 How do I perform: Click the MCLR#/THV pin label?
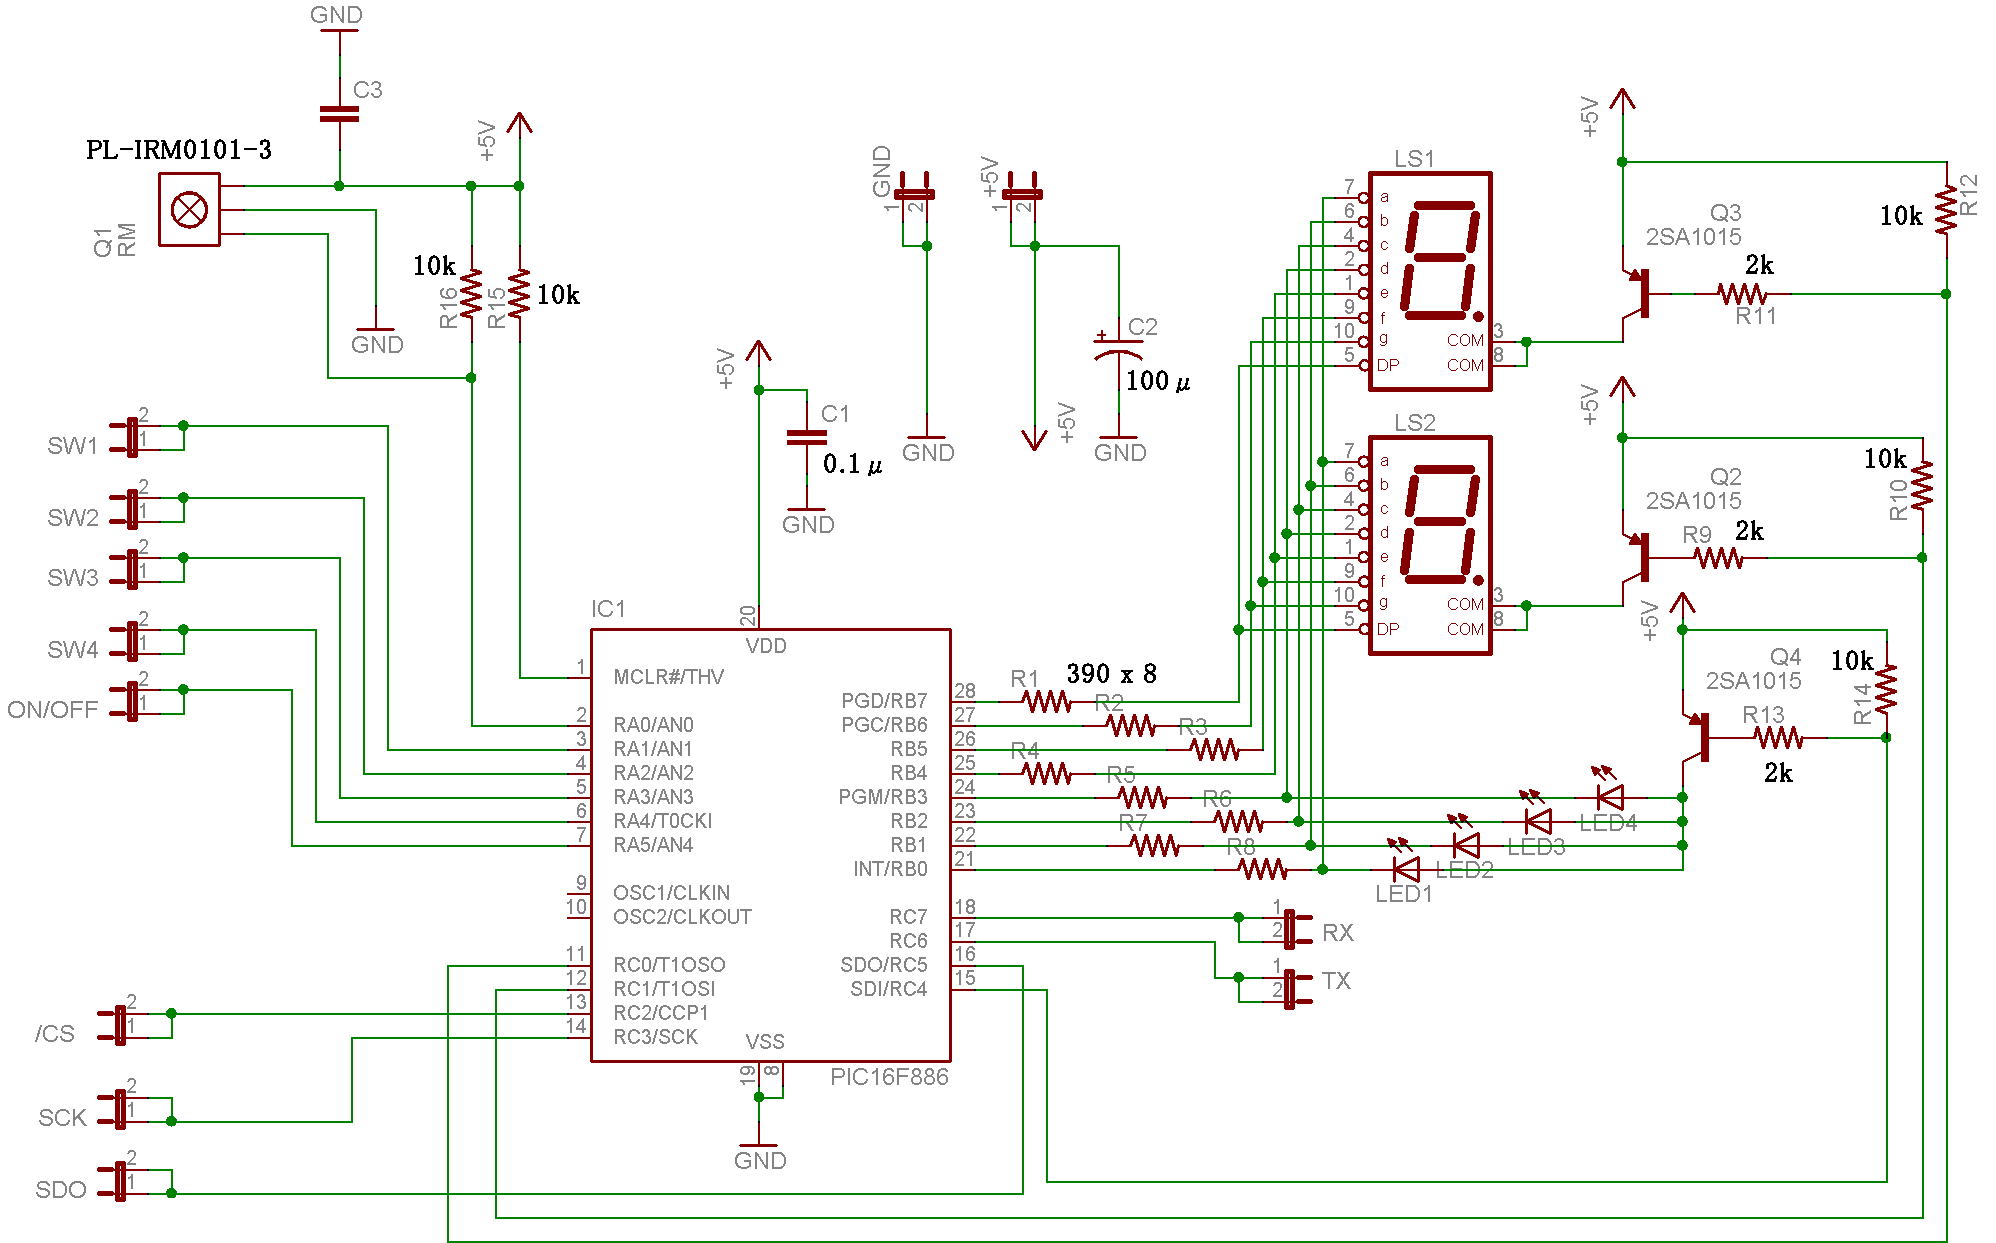pyautogui.click(x=669, y=677)
